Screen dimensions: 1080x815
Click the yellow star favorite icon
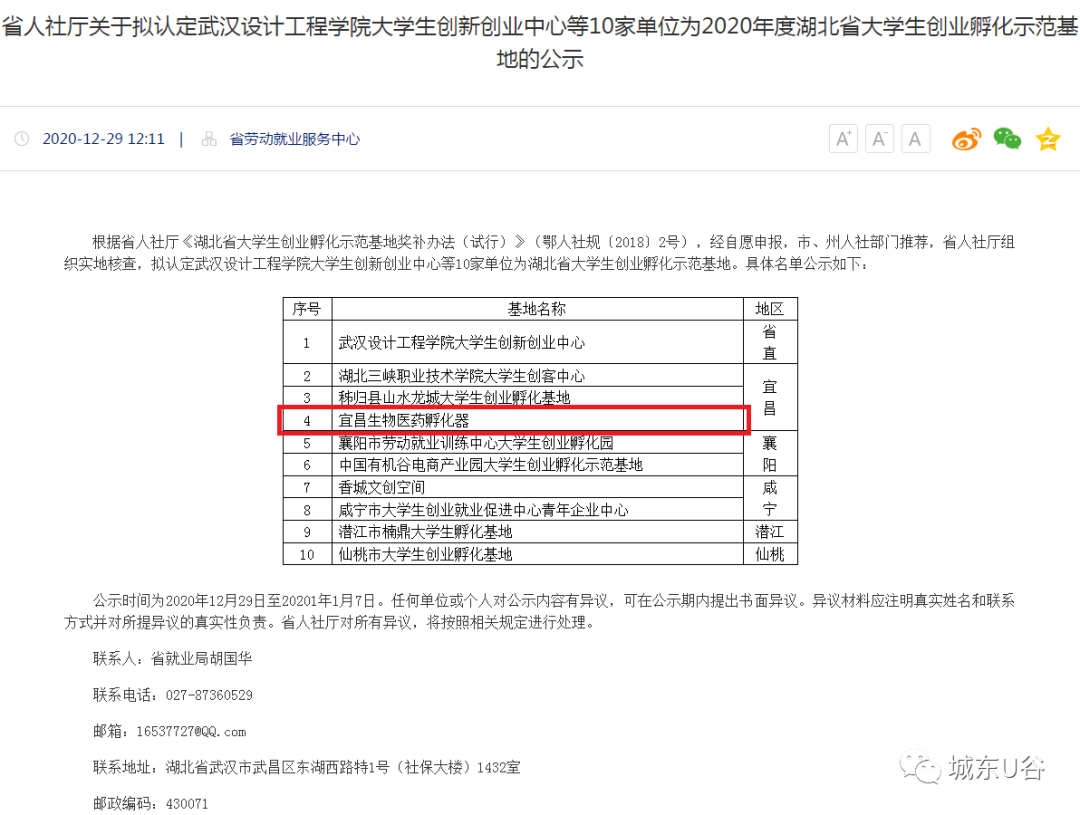pos(1048,138)
